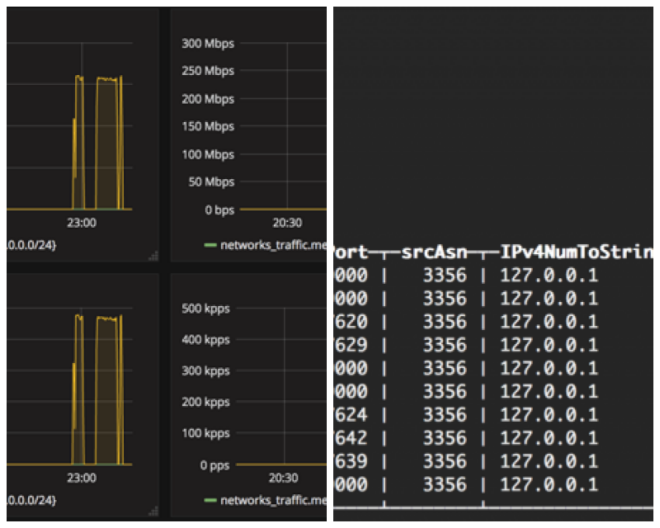Click the green legend swatch in the kpps panel
The height and width of the screenshot is (528, 660).
point(208,499)
